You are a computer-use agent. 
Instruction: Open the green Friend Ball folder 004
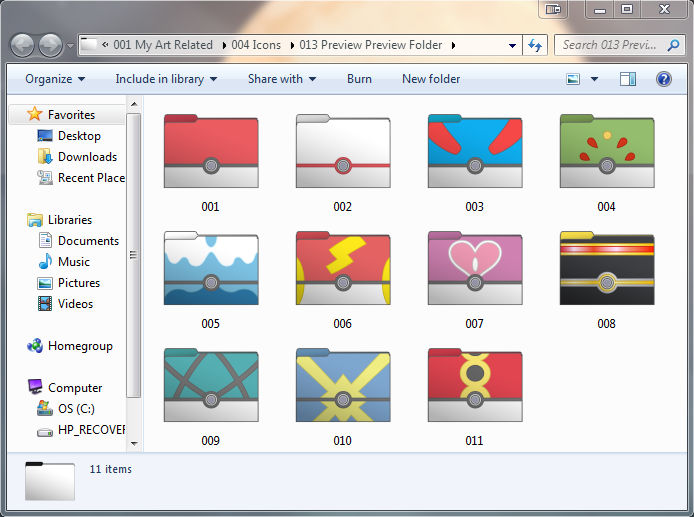point(607,151)
